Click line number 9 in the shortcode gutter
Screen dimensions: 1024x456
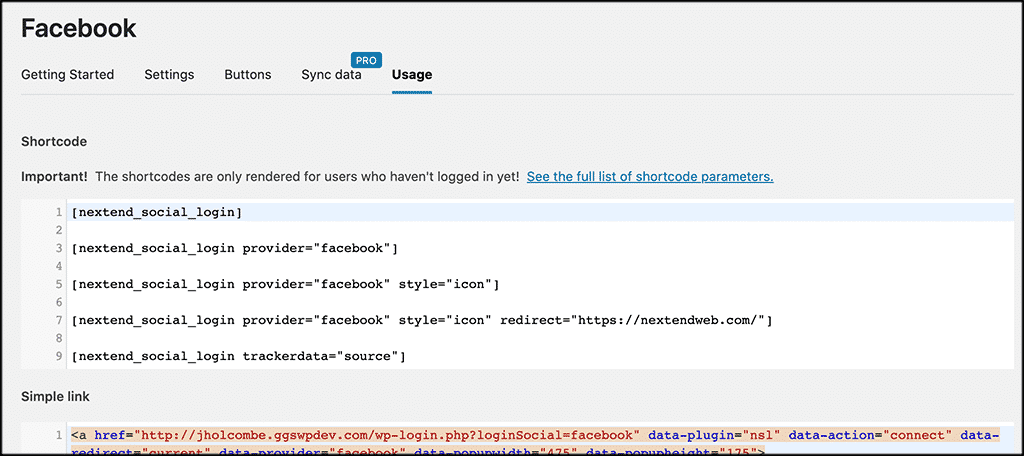point(59,356)
